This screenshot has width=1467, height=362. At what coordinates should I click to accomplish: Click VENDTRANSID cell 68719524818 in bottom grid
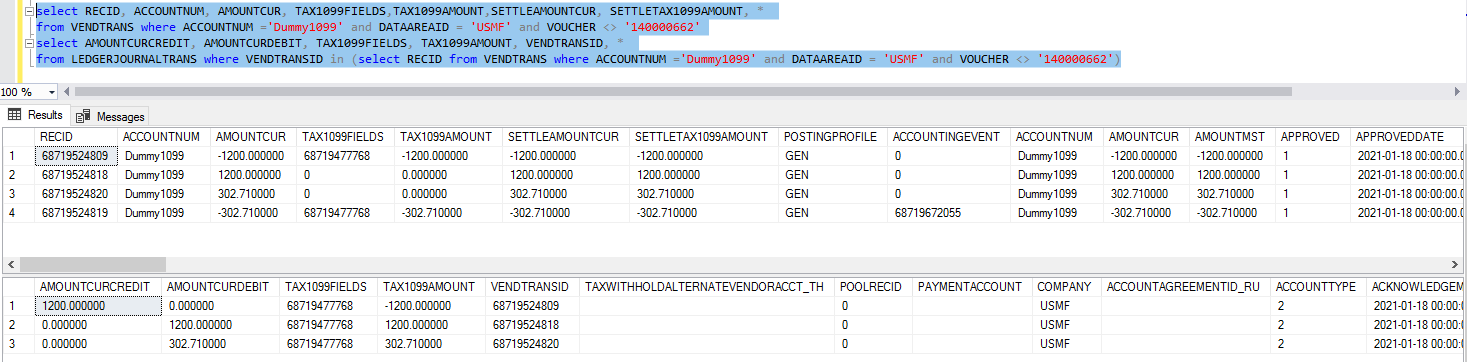click(533, 325)
